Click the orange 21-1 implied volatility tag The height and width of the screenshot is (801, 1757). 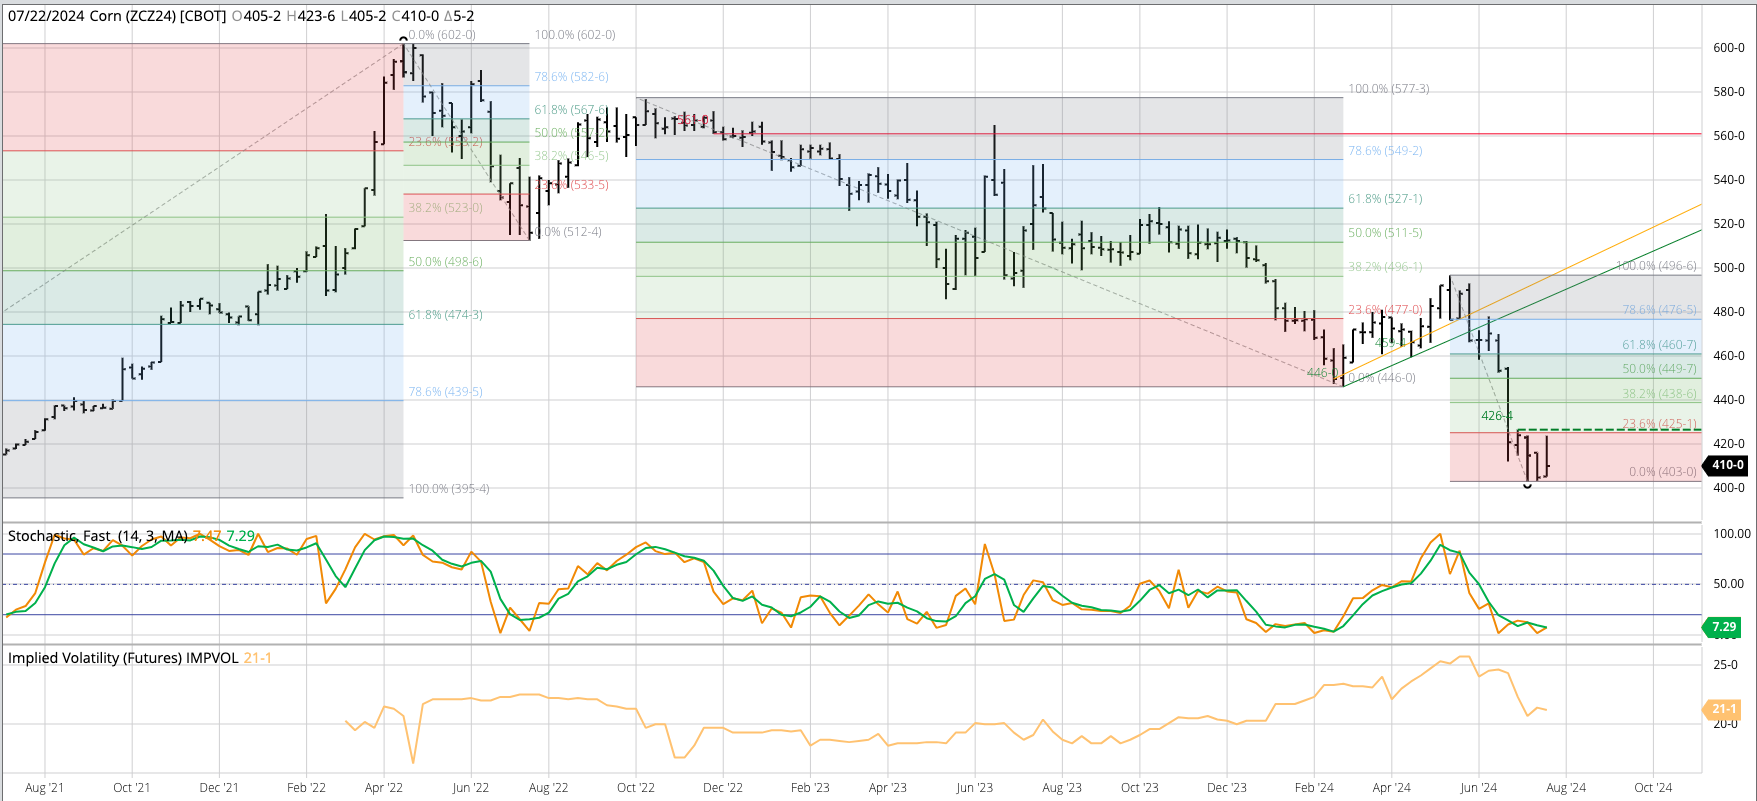pyautogui.click(x=1723, y=709)
